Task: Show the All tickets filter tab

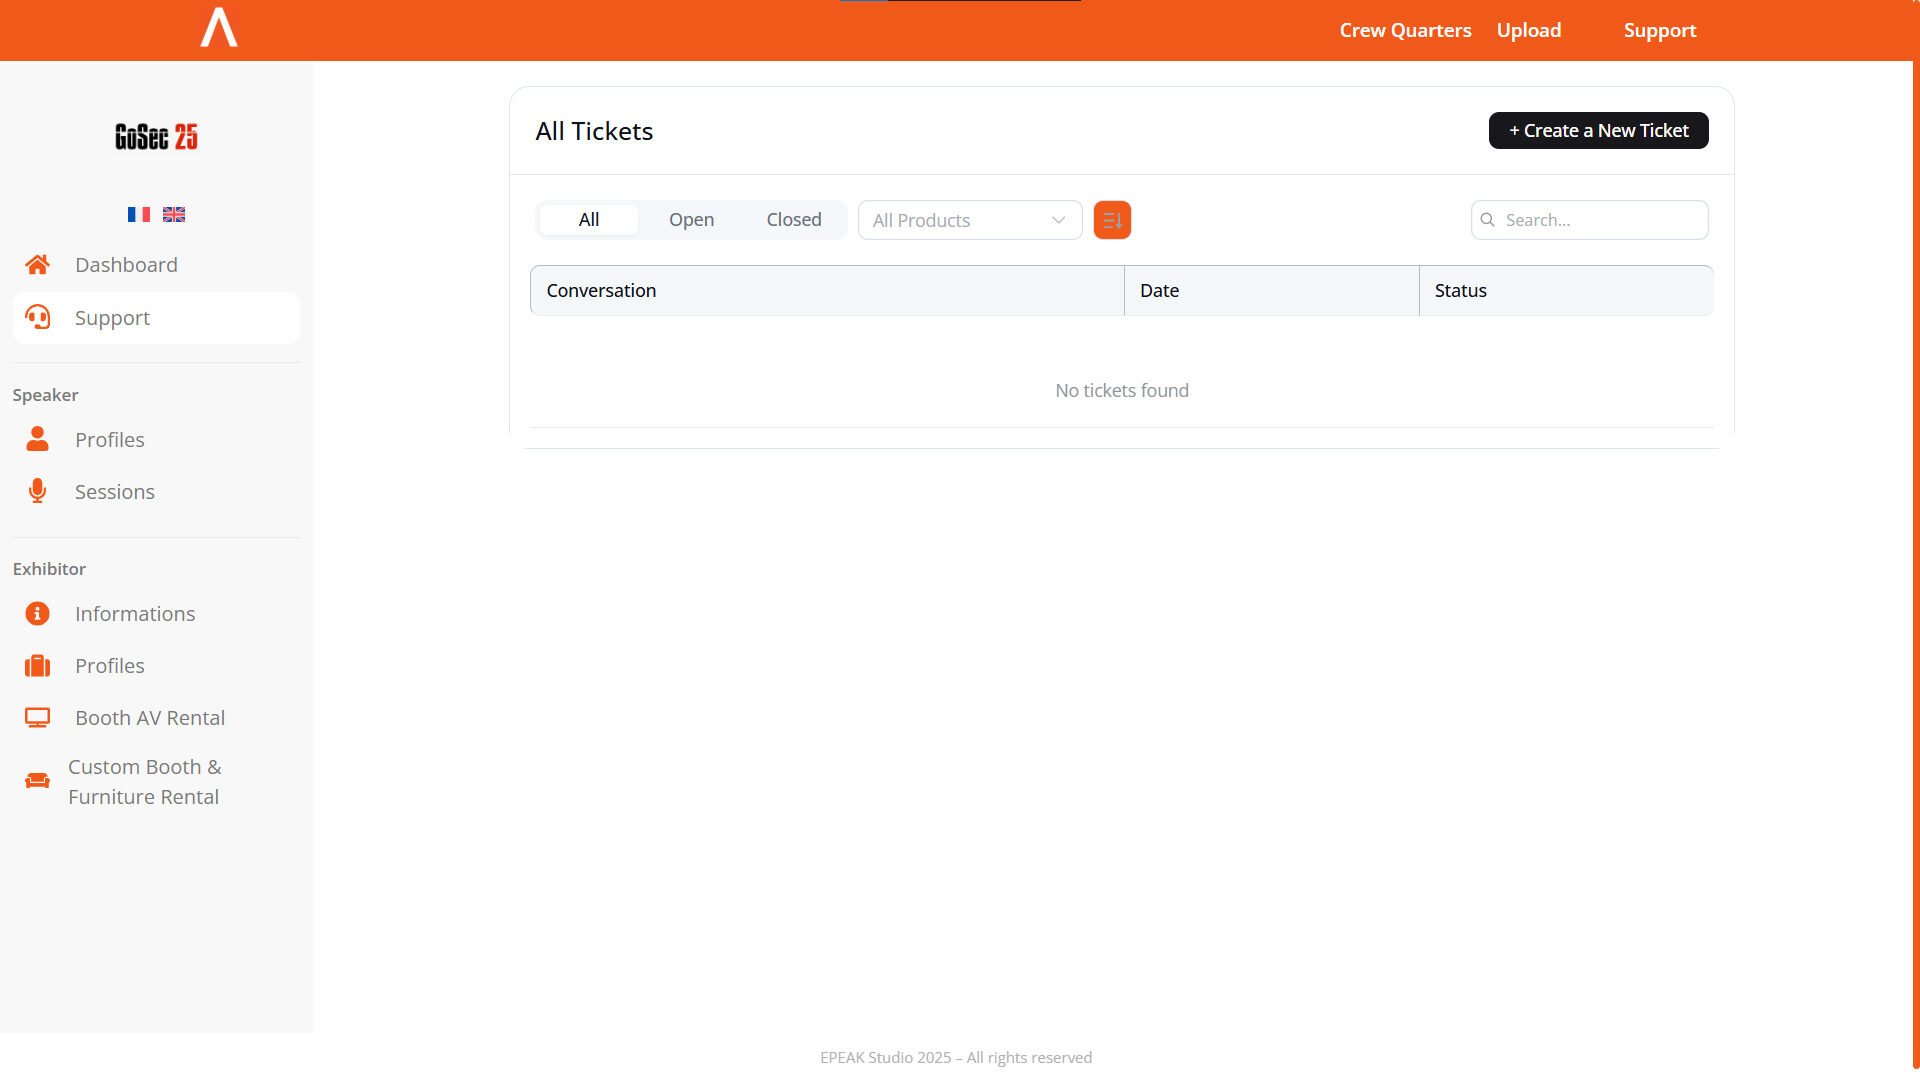Action: point(589,220)
